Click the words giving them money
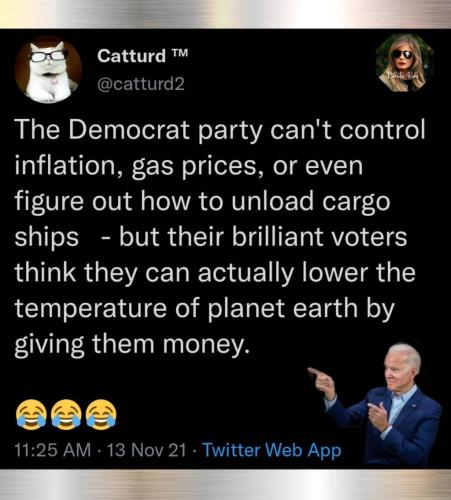451x500 pixels. [132, 345]
